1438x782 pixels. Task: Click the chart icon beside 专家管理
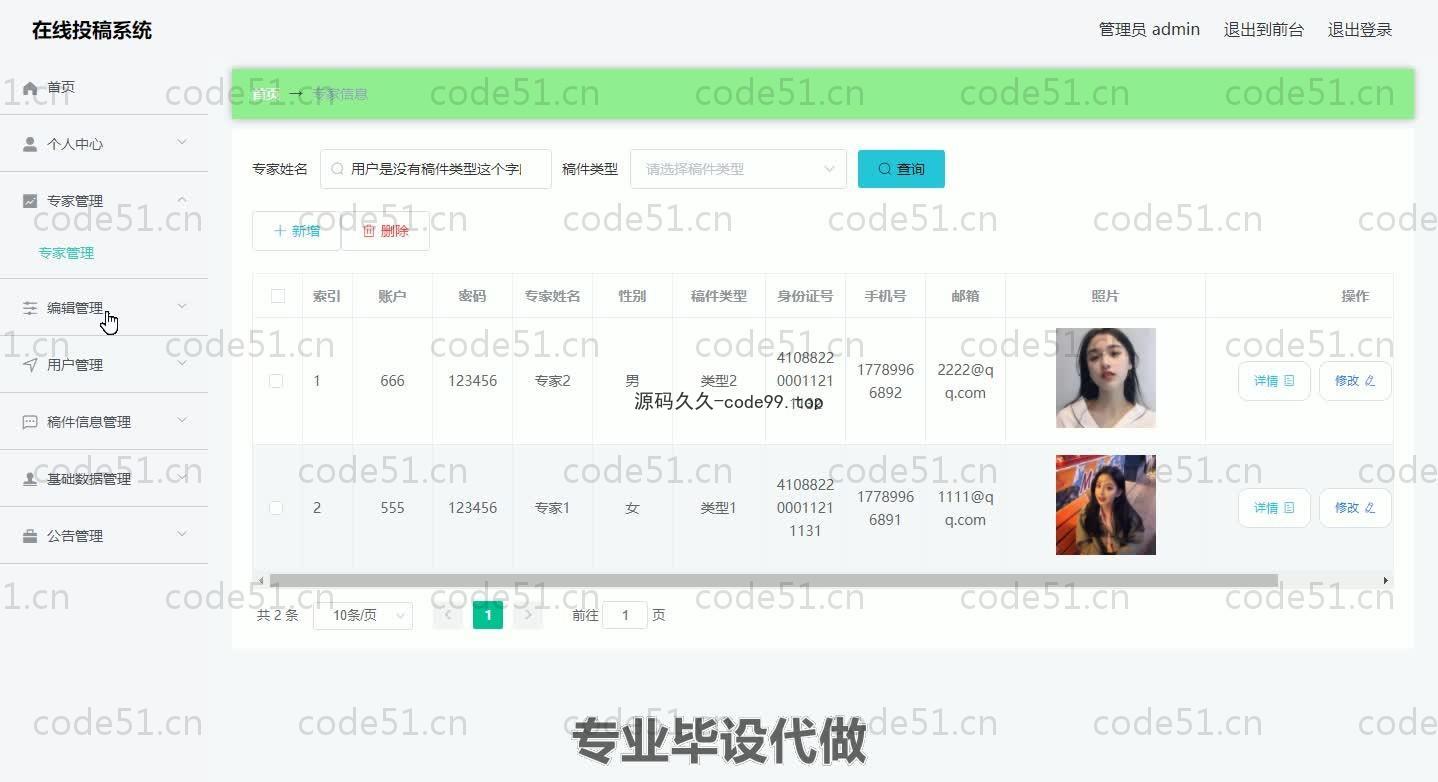pyautogui.click(x=30, y=201)
